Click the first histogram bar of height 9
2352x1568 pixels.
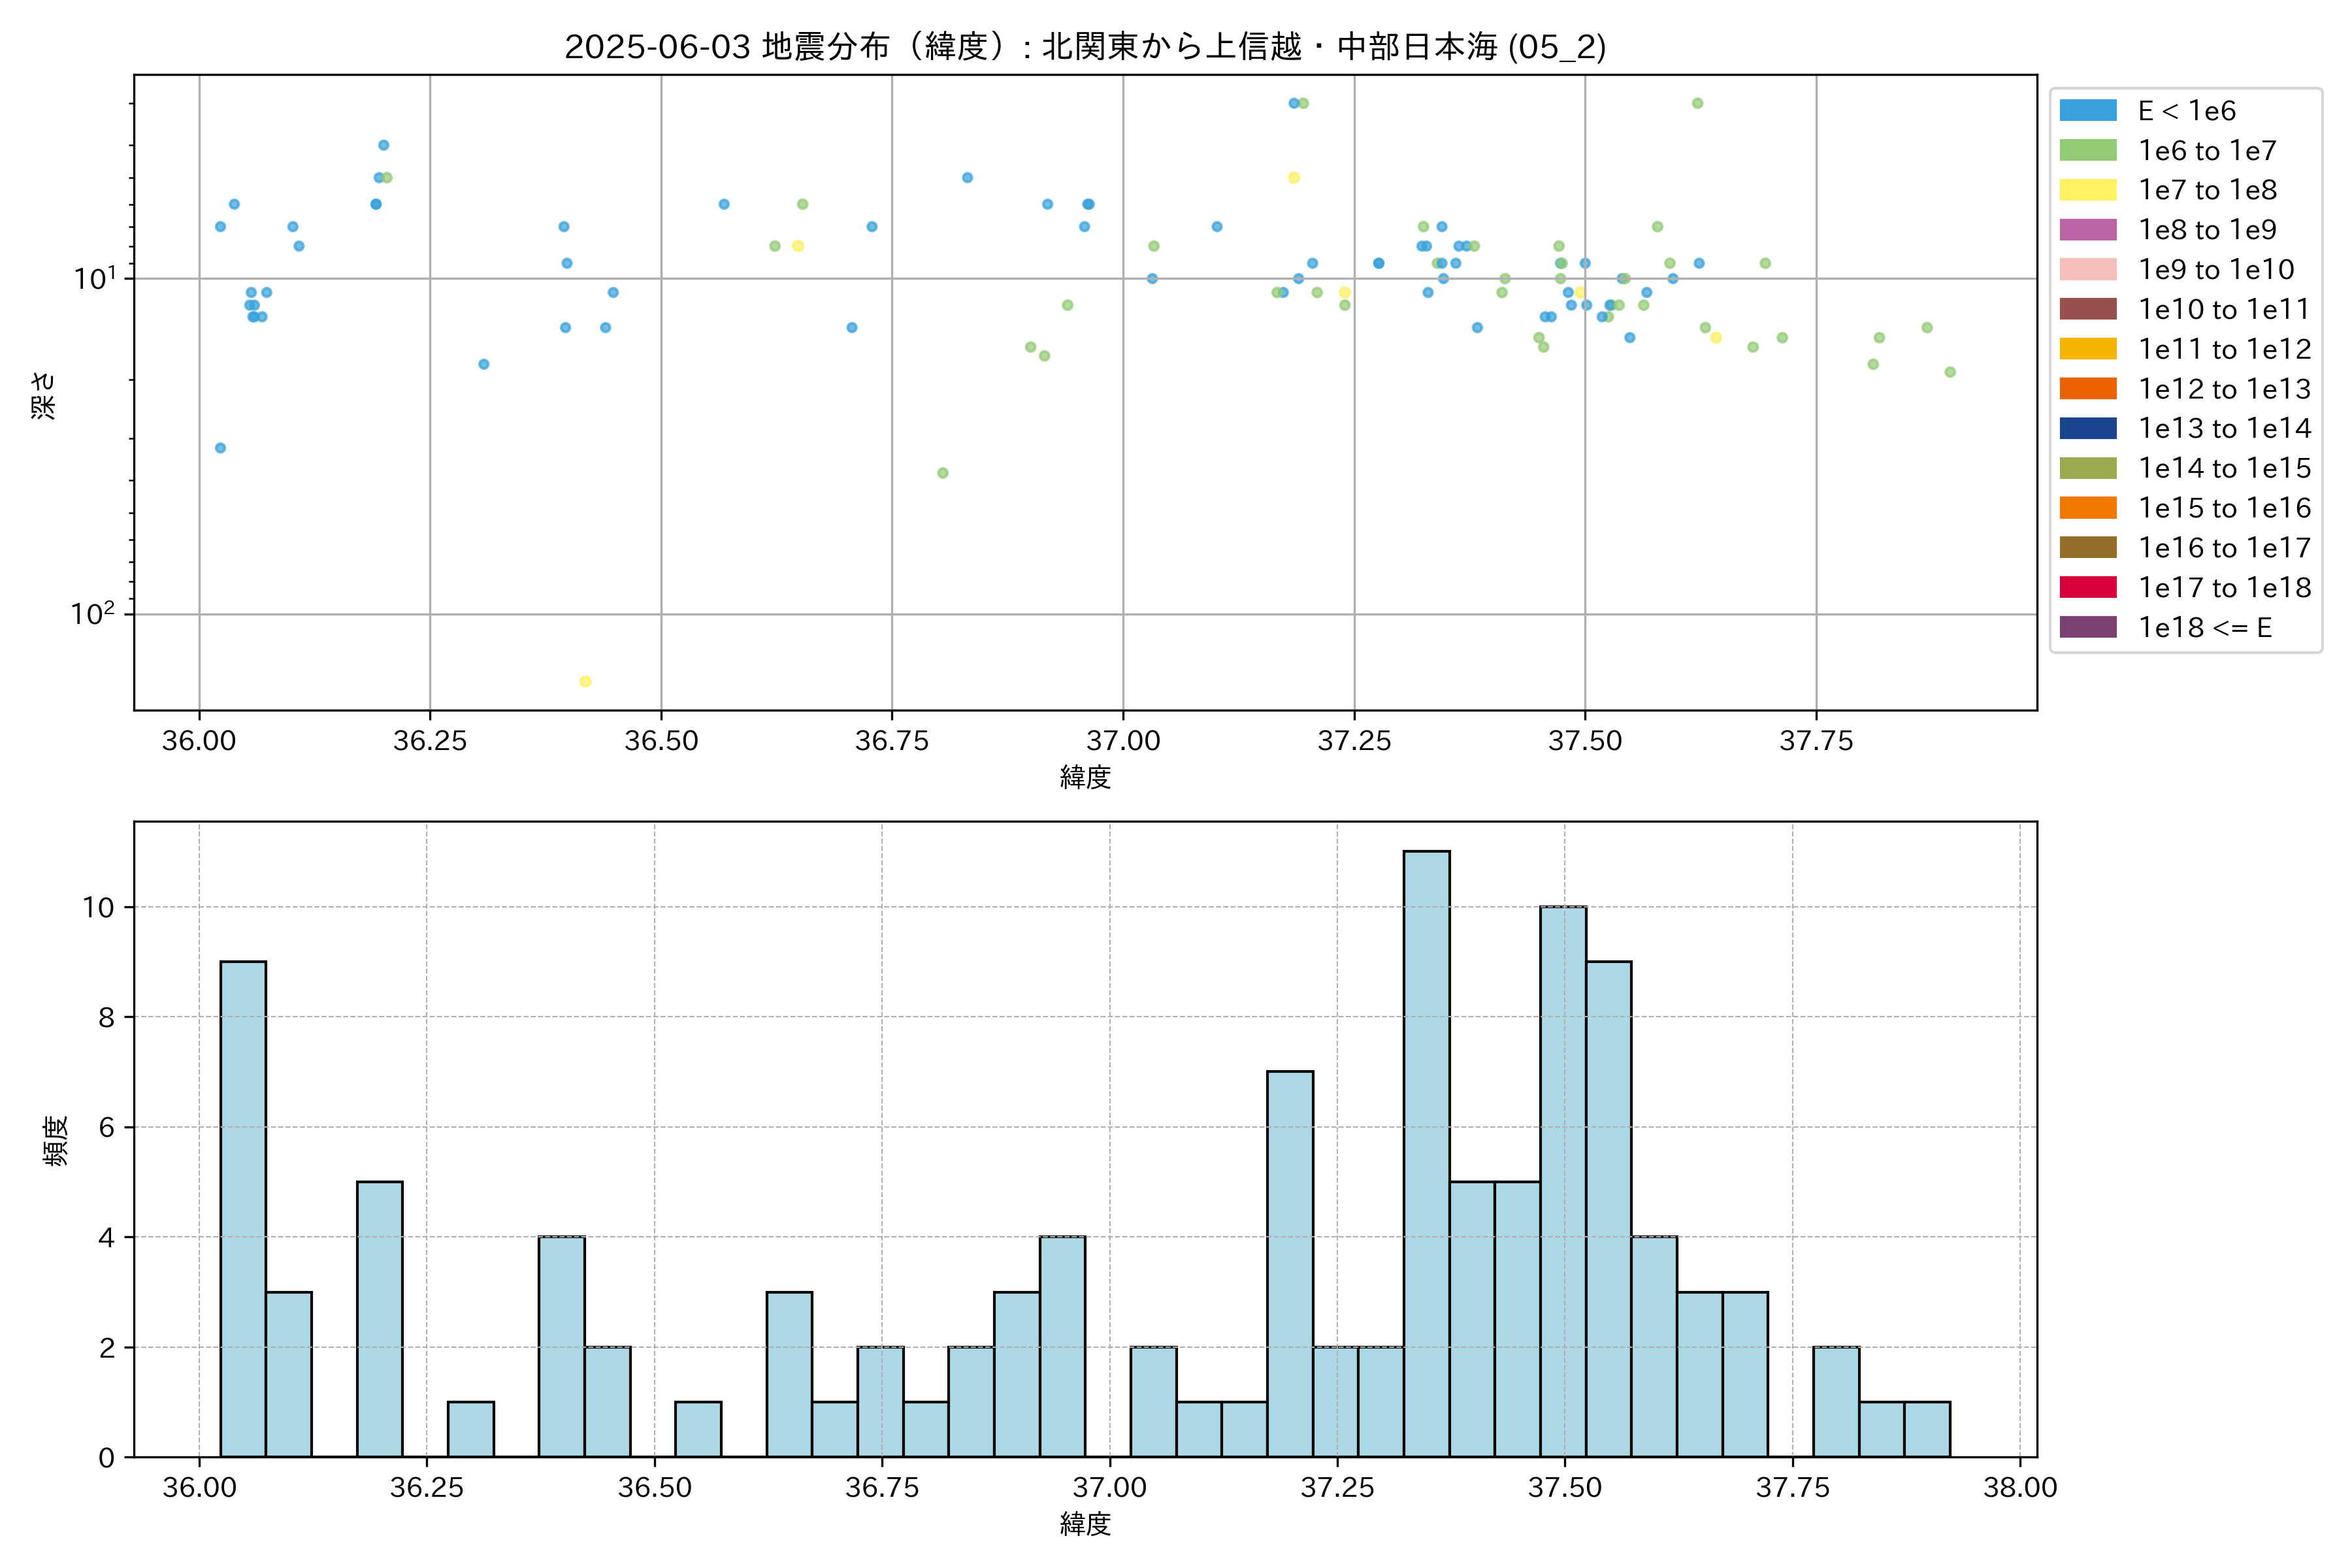pyautogui.click(x=243, y=1209)
